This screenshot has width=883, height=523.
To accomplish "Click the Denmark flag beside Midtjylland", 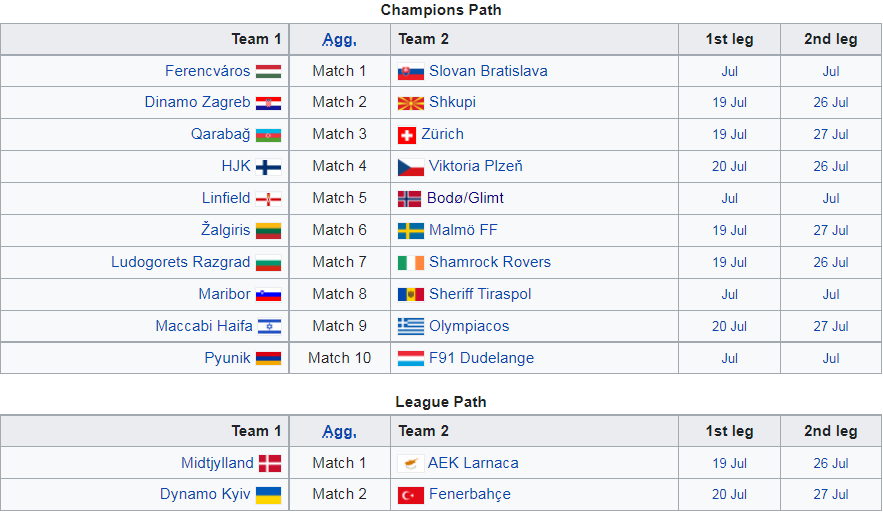I will pos(270,463).
